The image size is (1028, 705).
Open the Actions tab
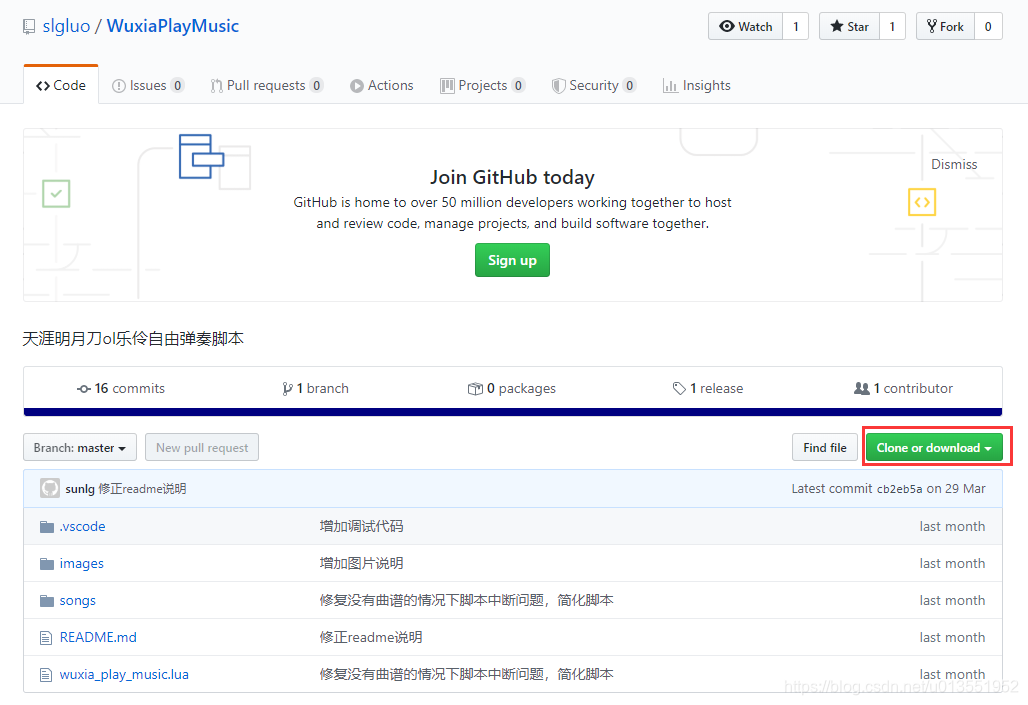pos(382,85)
